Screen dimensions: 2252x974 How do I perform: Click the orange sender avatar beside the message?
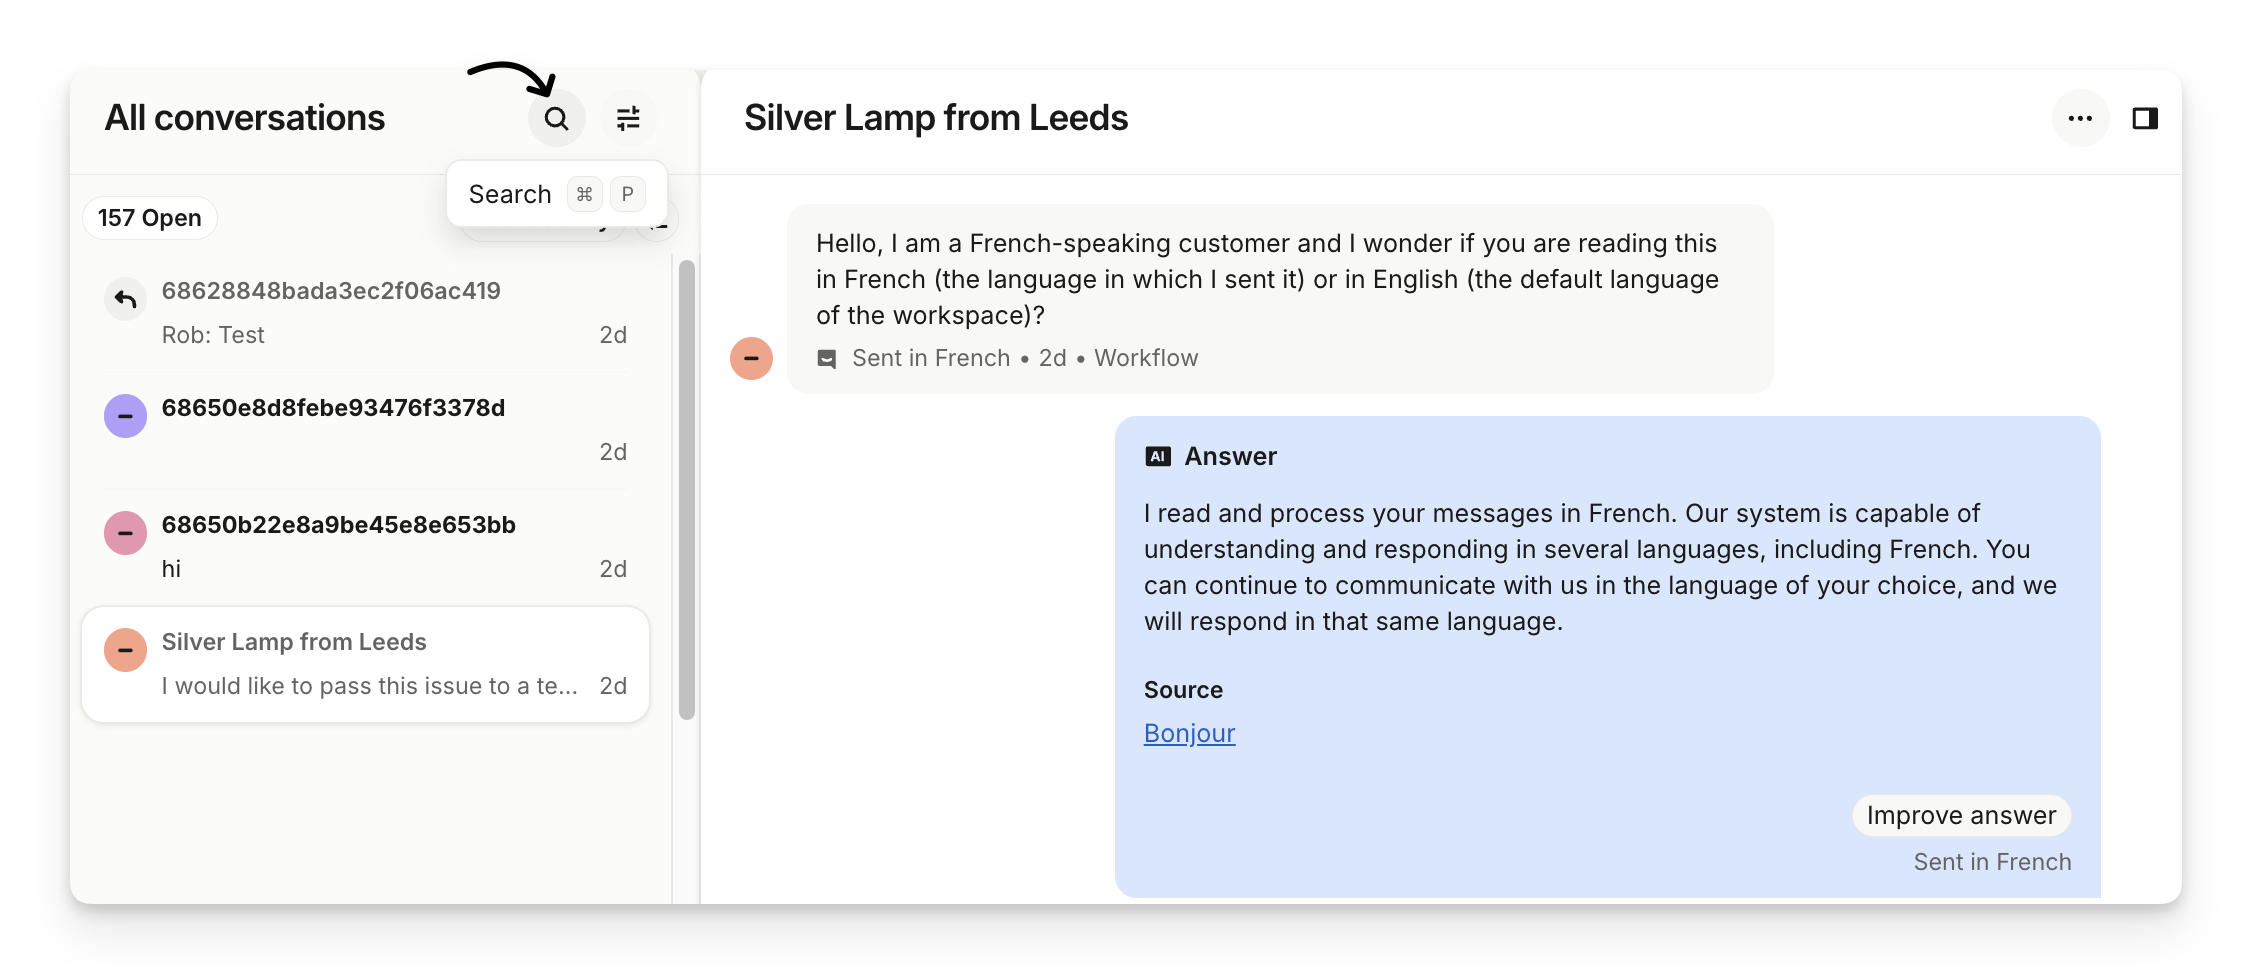[x=751, y=358]
